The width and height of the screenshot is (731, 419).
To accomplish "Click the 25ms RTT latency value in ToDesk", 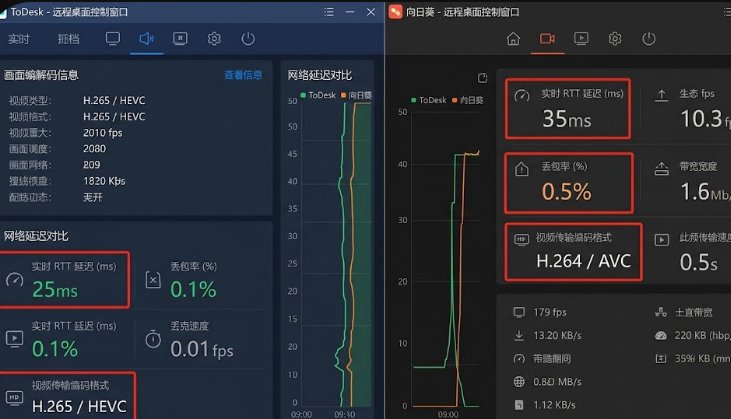I will [55, 289].
